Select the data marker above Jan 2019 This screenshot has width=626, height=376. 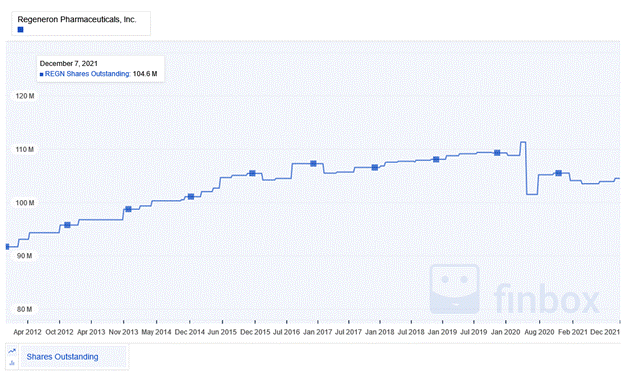point(436,159)
